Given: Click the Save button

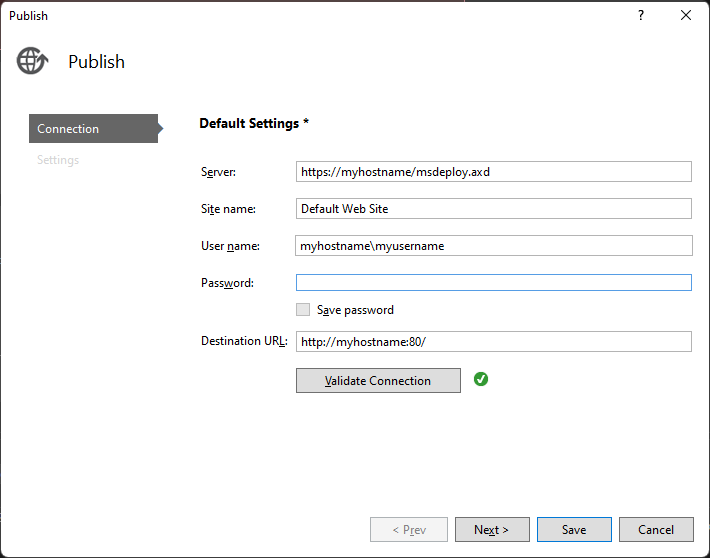Looking at the screenshot, I should tap(574, 530).
